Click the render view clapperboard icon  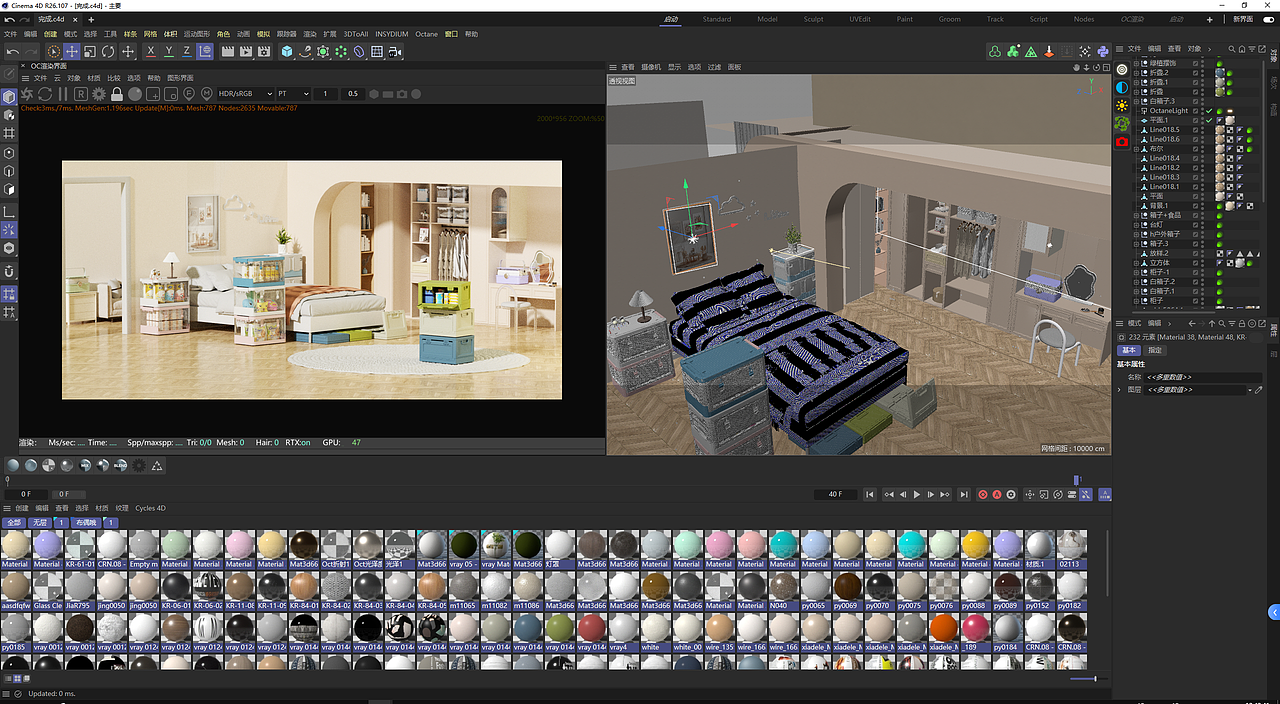[227, 51]
